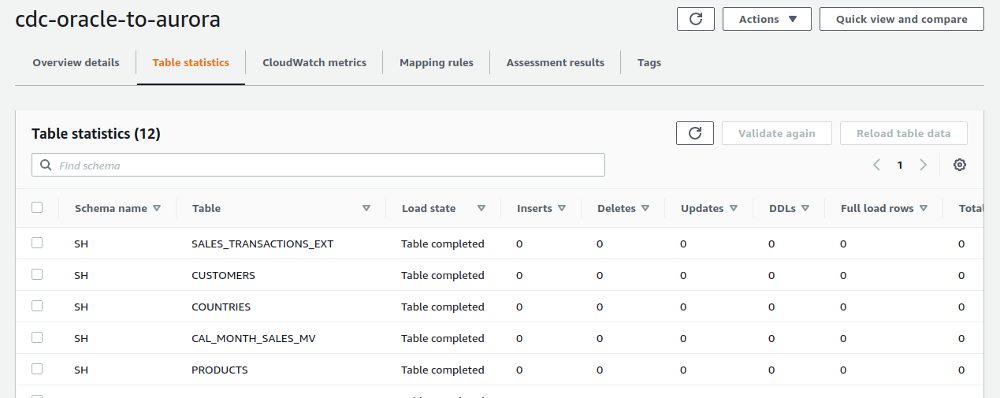Check the PRODUCTS row checkbox
This screenshot has height=398, width=1000.
click(37, 369)
